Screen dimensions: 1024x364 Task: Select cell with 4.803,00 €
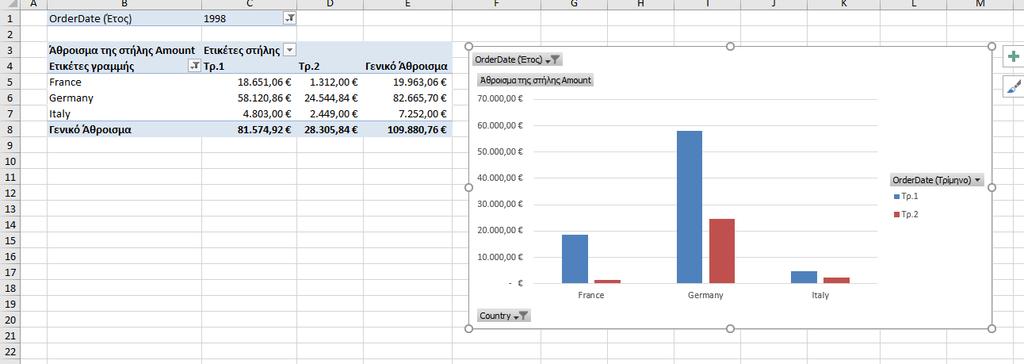249,114
